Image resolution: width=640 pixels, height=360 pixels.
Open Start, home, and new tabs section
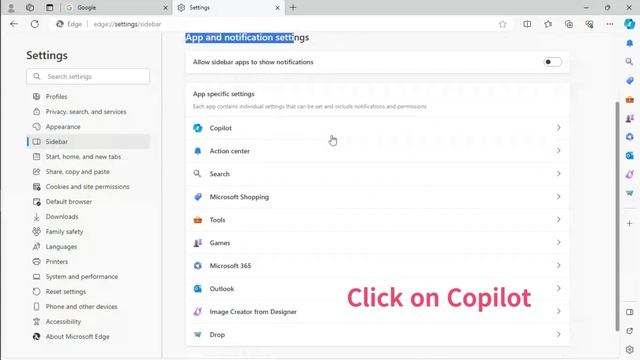coord(88,157)
